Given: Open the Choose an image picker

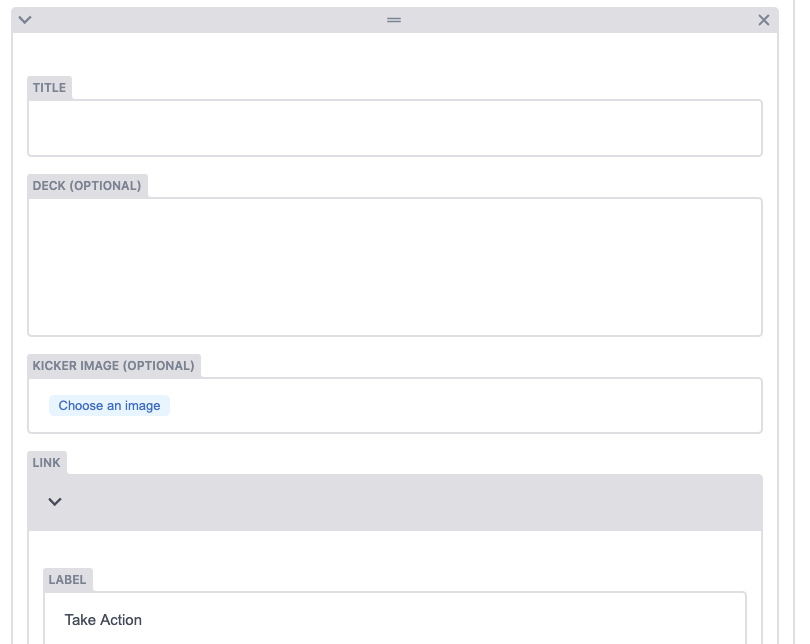Looking at the screenshot, I should 109,405.
